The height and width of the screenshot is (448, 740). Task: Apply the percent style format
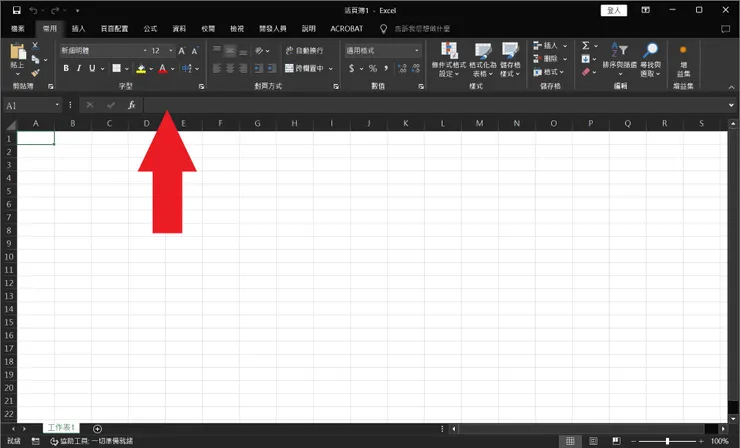click(x=373, y=68)
